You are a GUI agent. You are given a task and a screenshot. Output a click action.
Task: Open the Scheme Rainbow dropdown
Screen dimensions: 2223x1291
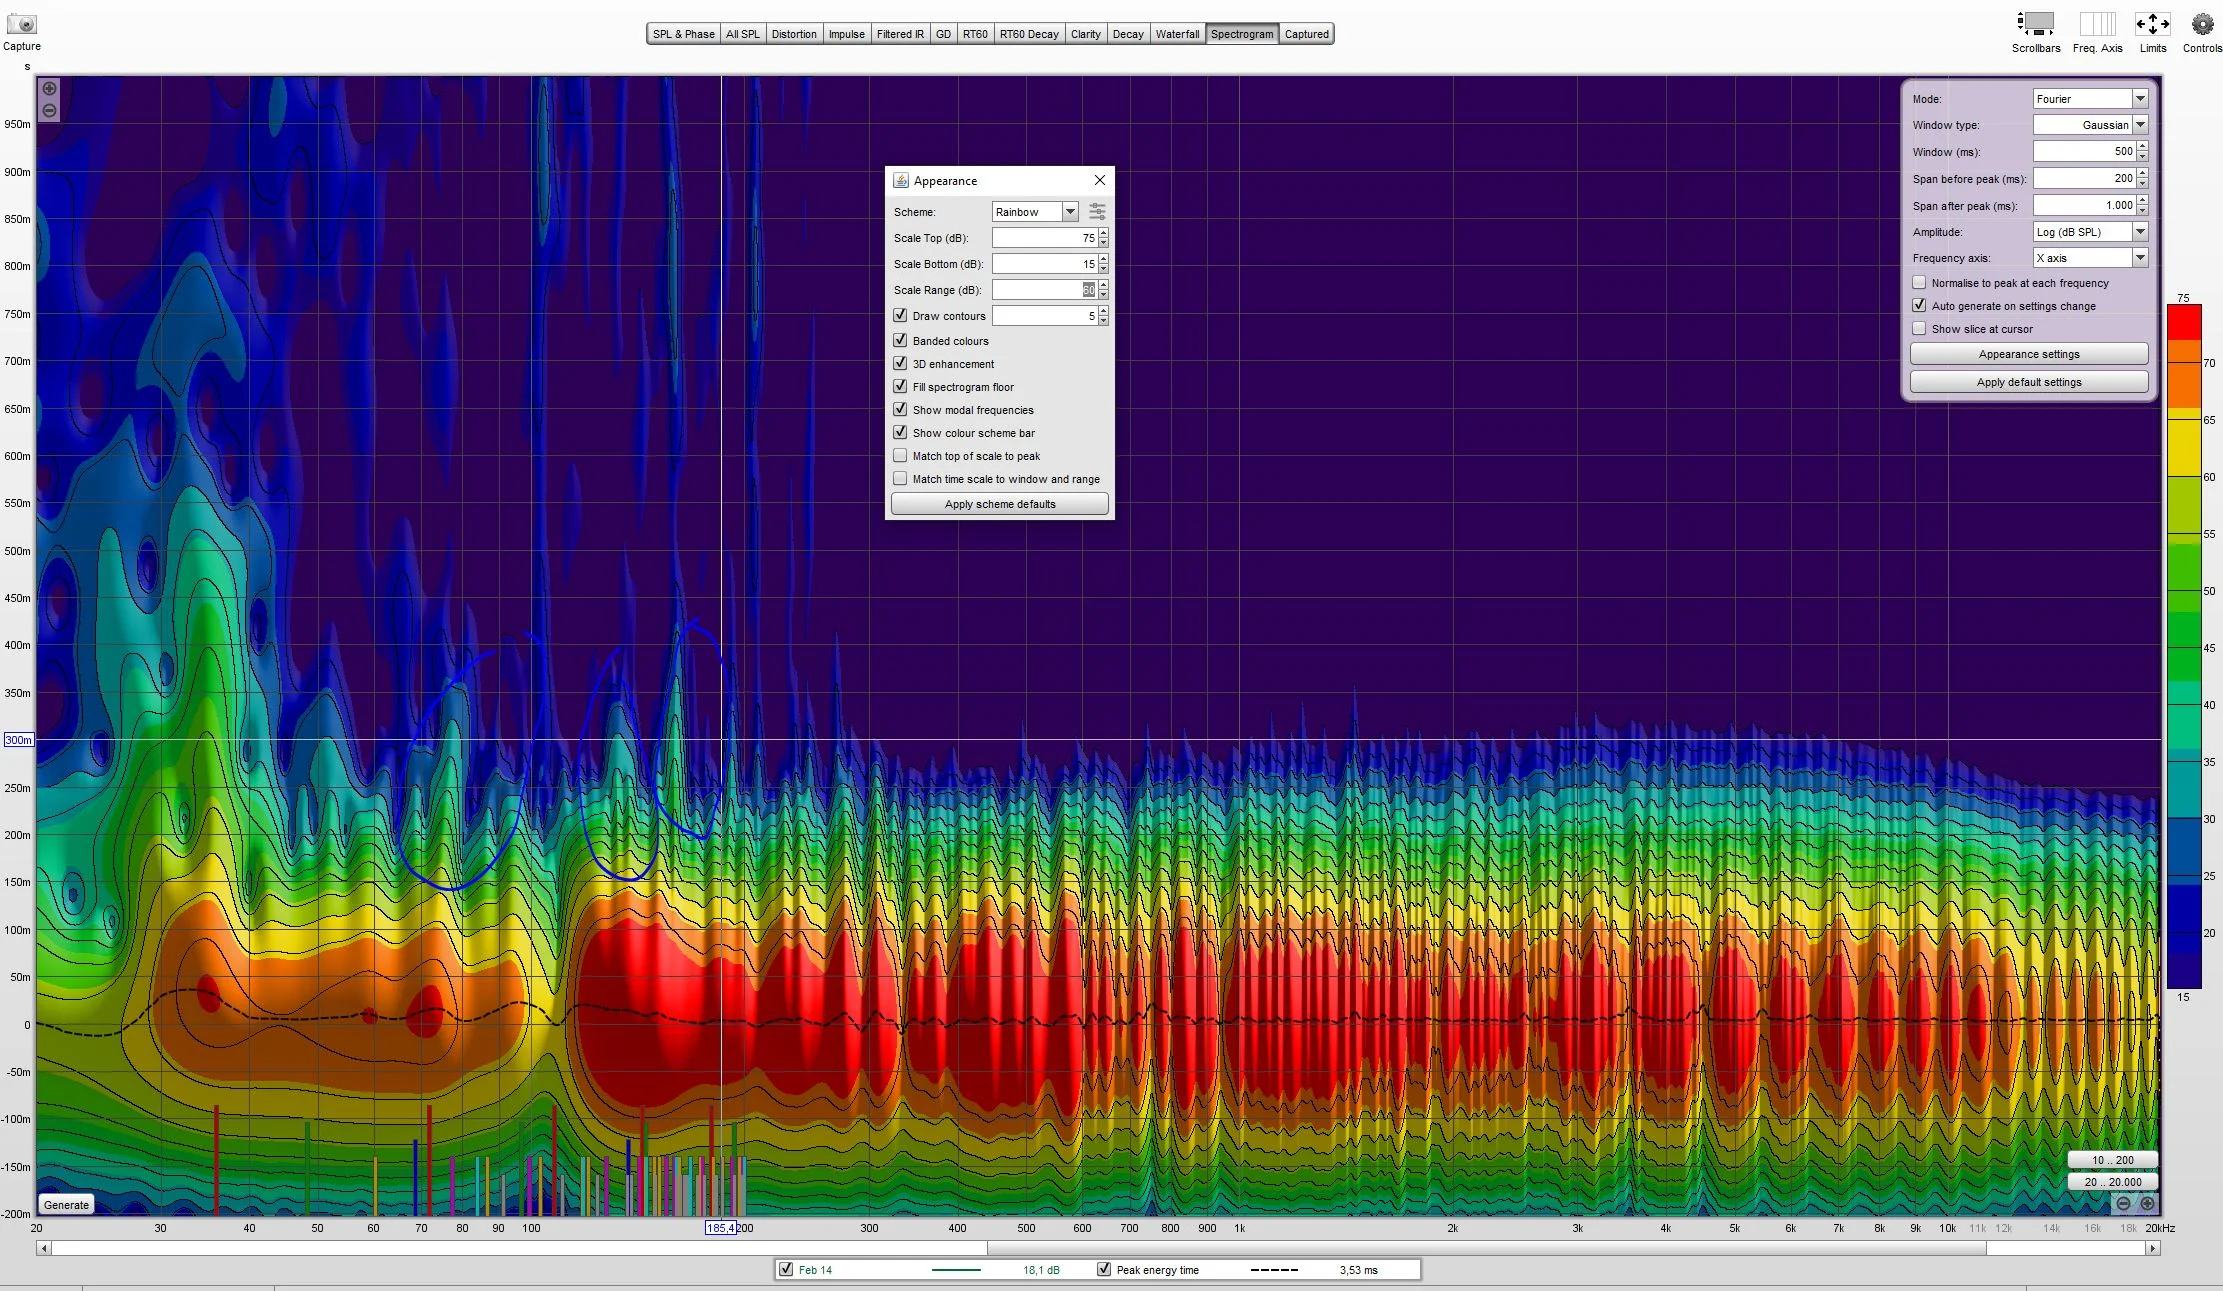point(1070,212)
